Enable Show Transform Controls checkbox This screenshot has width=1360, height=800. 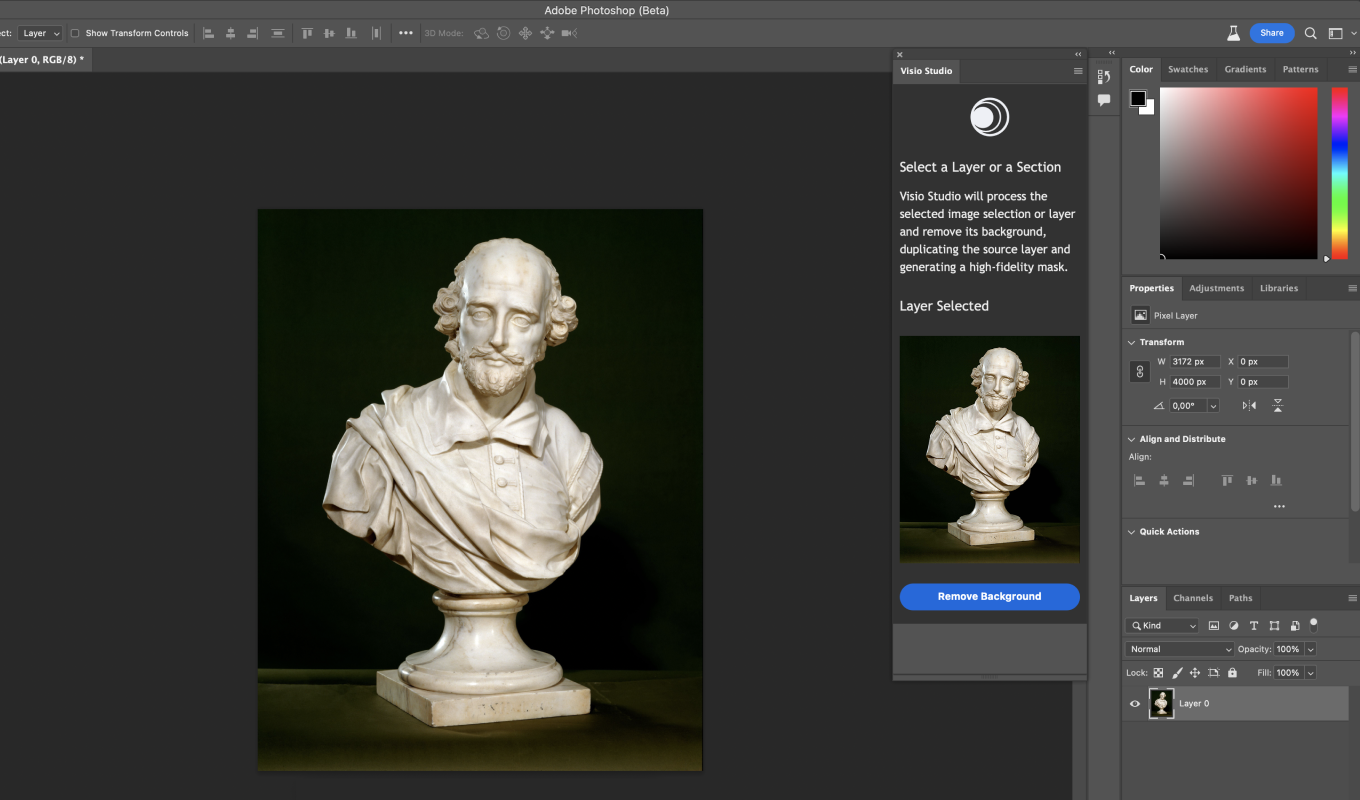pos(75,33)
